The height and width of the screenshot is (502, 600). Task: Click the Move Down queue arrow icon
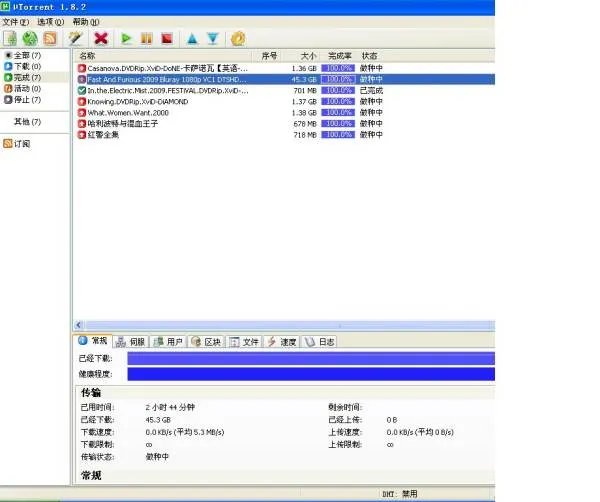[213, 39]
